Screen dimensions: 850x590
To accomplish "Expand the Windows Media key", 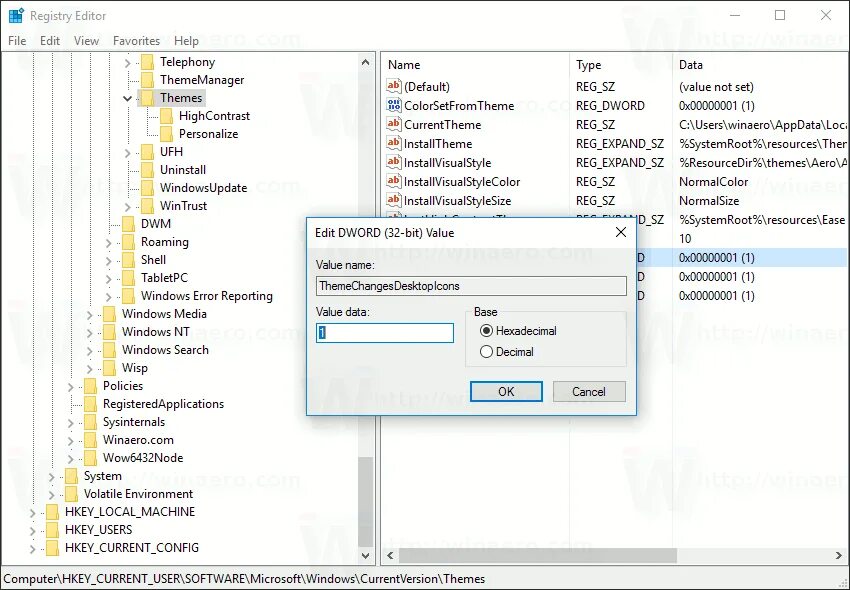I will [x=89, y=315].
